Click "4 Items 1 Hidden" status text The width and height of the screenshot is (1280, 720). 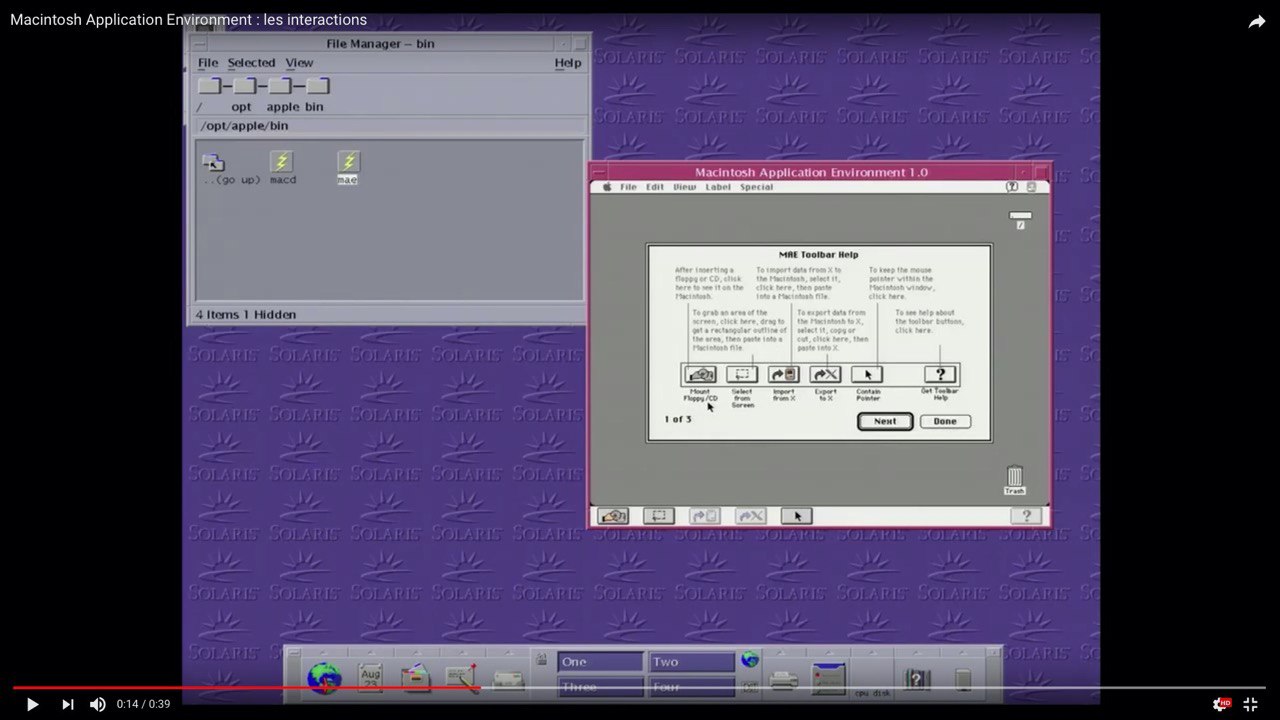click(x=245, y=315)
